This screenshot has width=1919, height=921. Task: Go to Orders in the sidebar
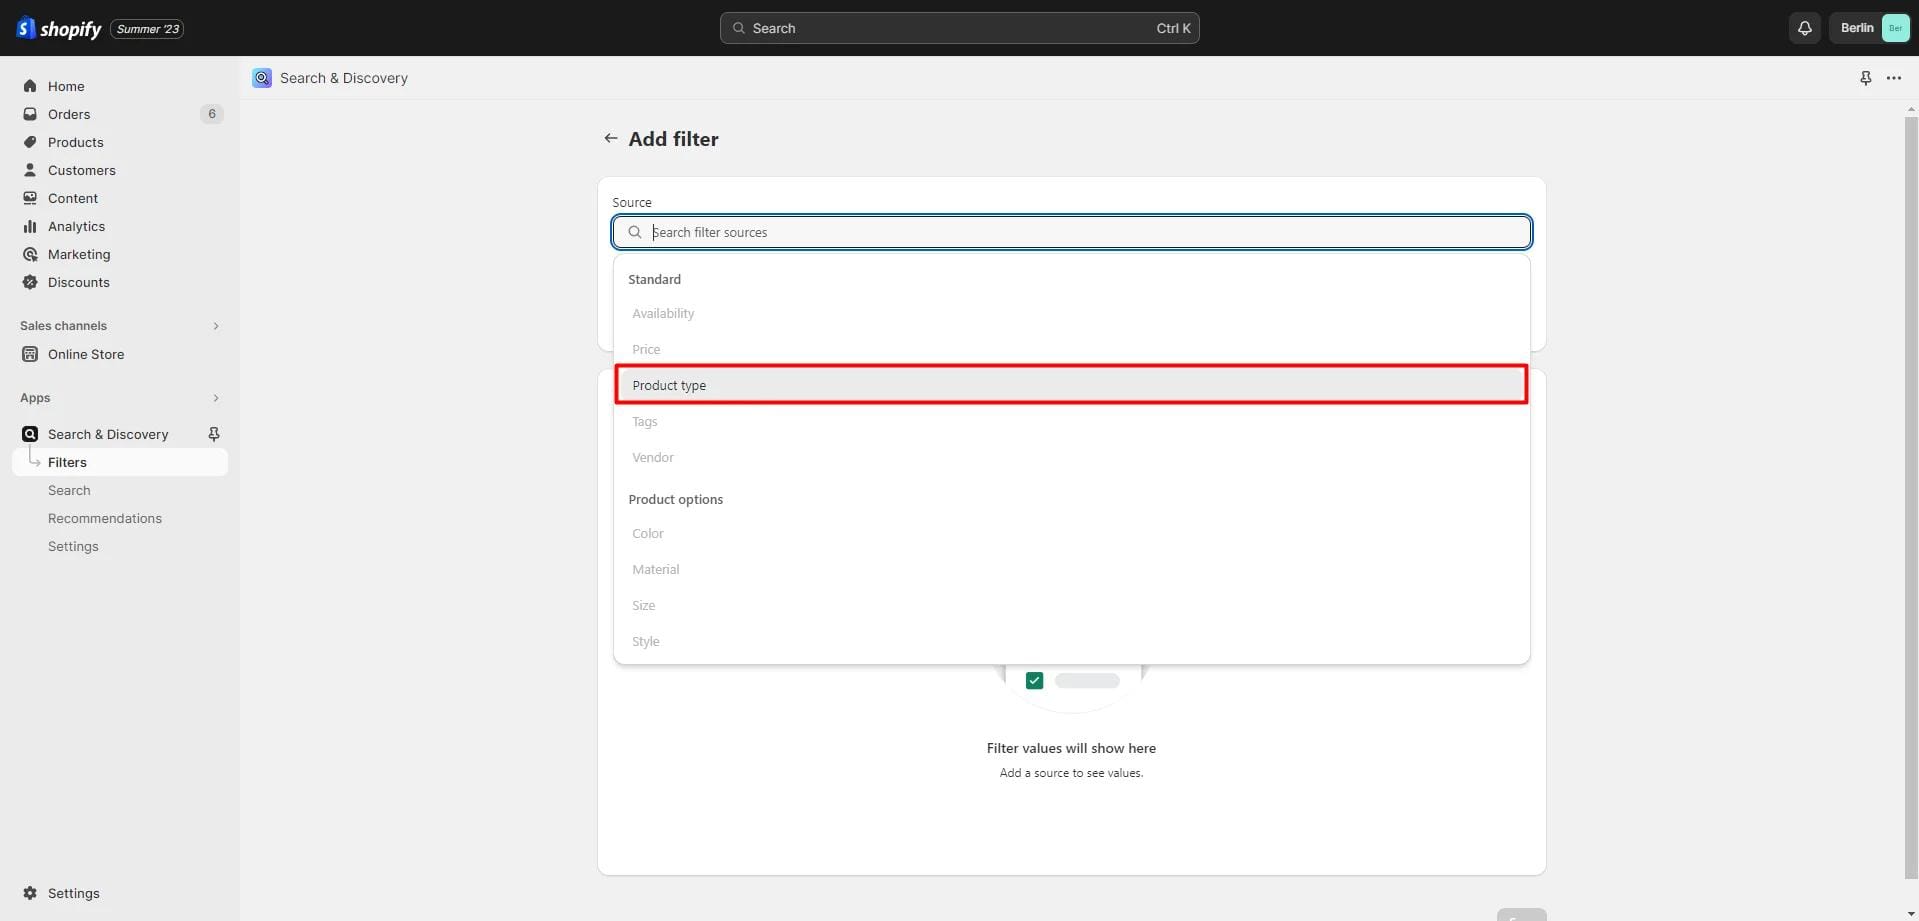coord(69,114)
